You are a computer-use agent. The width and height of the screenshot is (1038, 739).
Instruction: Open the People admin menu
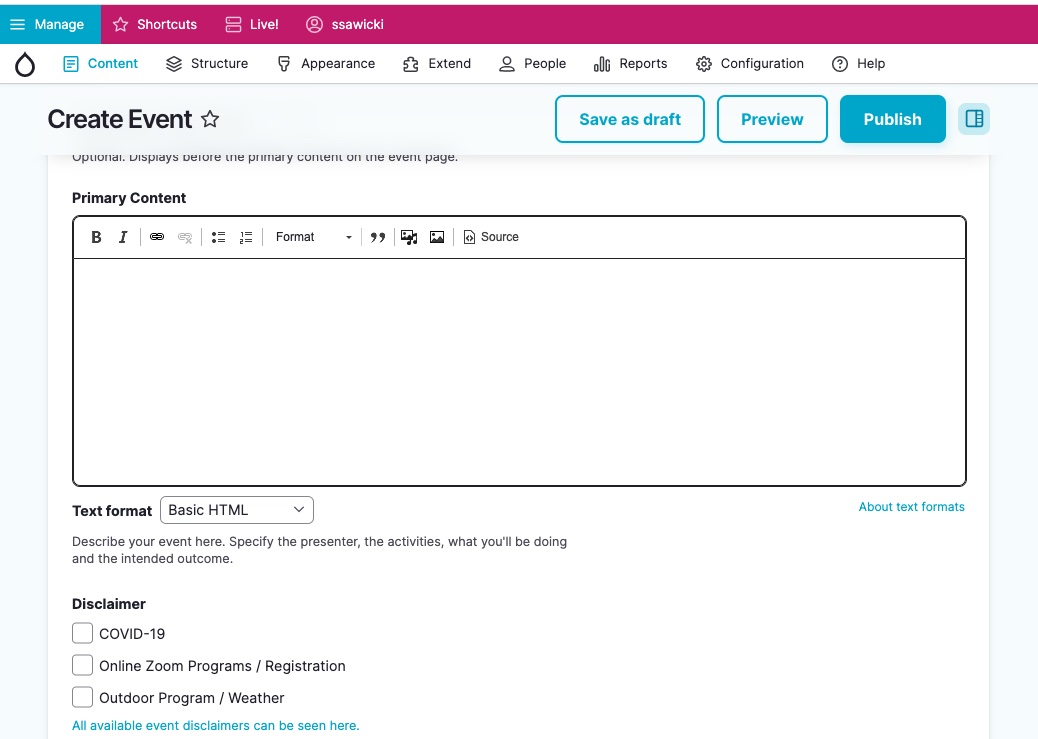[x=533, y=64]
